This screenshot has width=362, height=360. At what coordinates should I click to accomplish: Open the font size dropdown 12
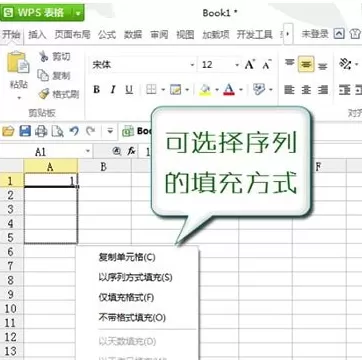pos(237,65)
